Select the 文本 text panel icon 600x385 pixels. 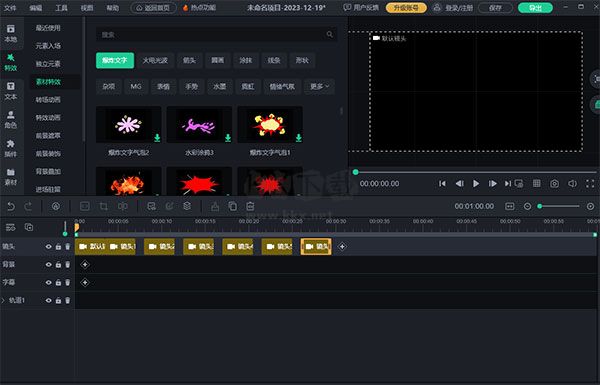pos(11,91)
